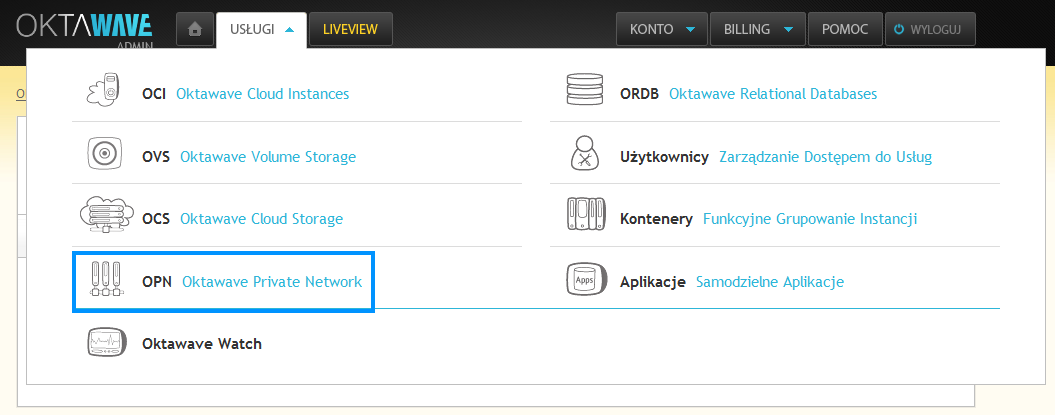Viewport: 1055px width, 415px height.
Task: Click the Wyloguj logout button
Action: (x=930, y=30)
